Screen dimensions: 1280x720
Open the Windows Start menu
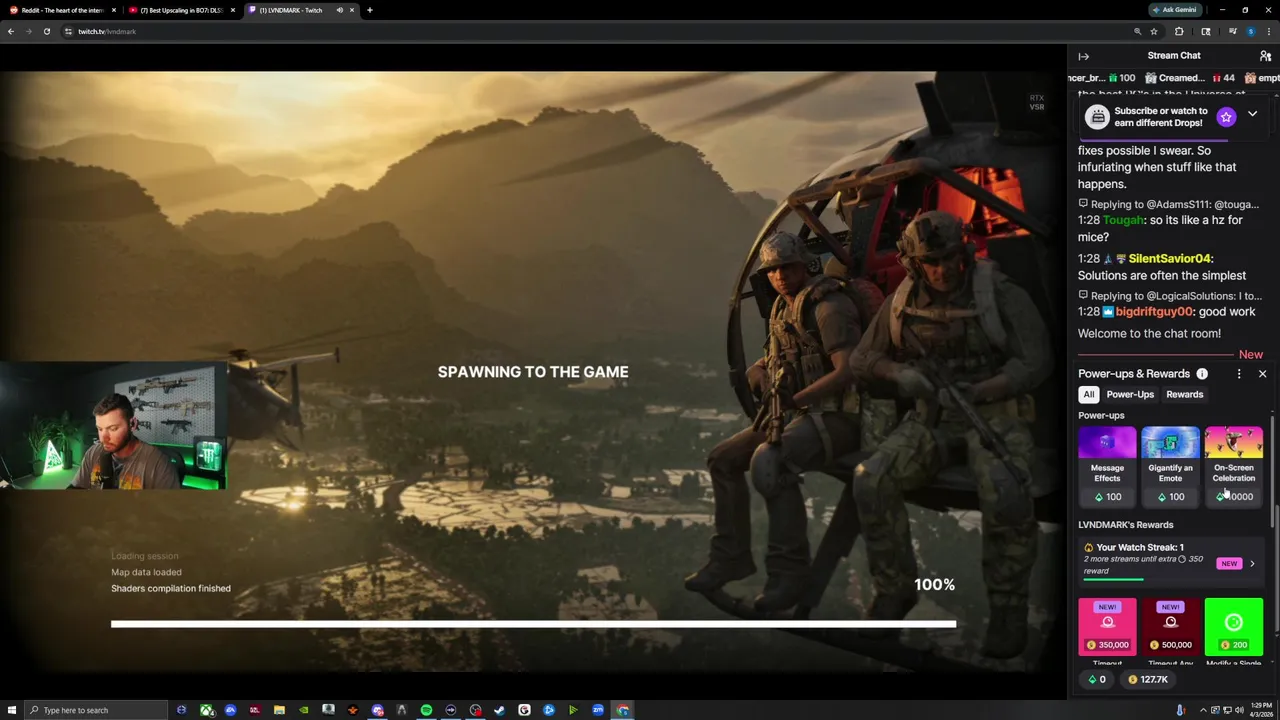[x=12, y=710]
